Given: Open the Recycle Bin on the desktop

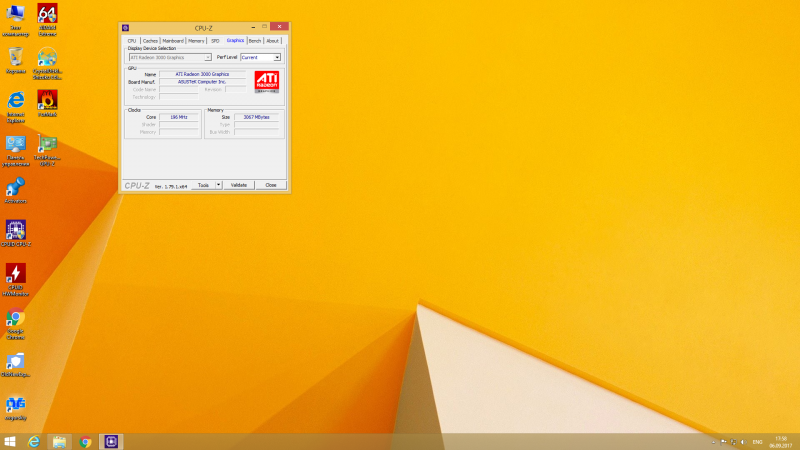Looking at the screenshot, I should point(16,57).
